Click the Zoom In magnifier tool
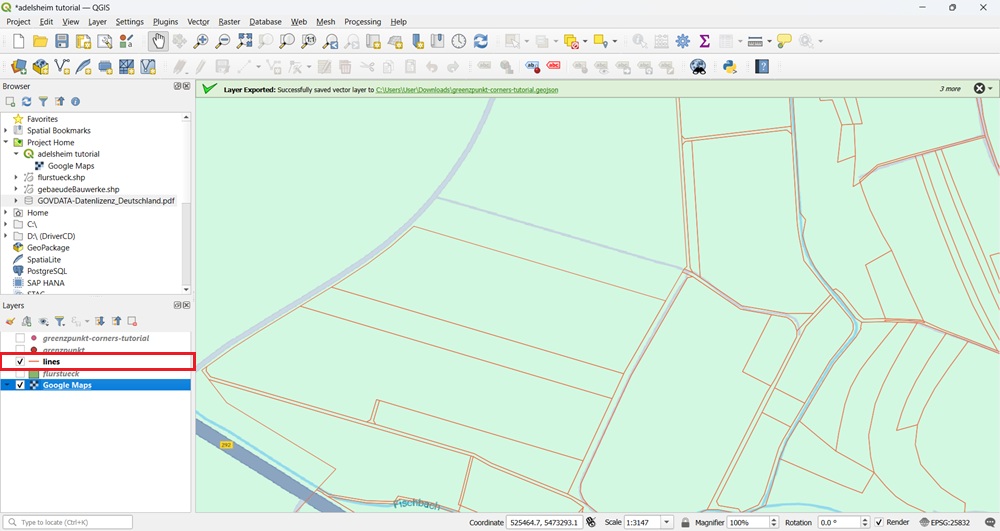The width and height of the screenshot is (1000, 531). coord(201,41)
